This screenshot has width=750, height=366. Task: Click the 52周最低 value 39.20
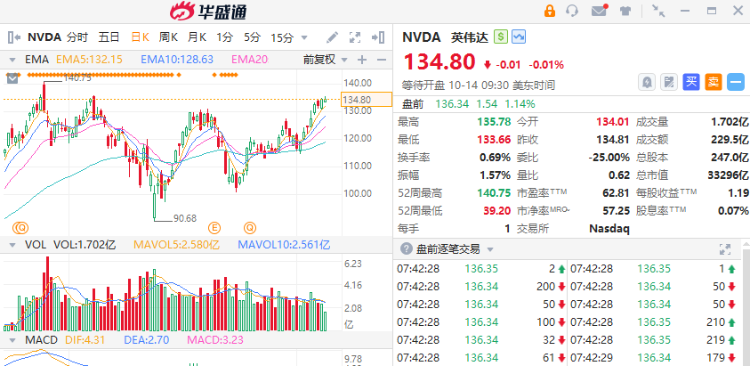496,211
